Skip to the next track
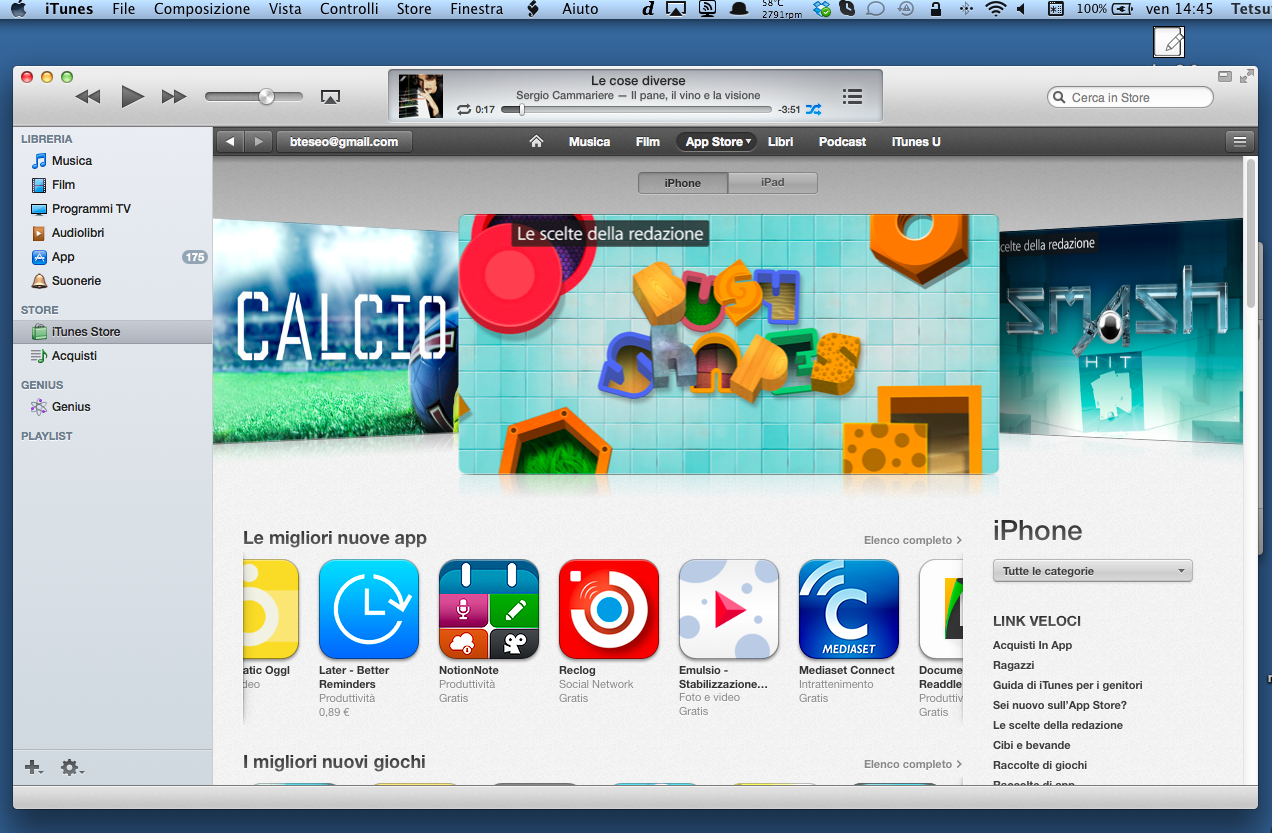 pos(174,97)
